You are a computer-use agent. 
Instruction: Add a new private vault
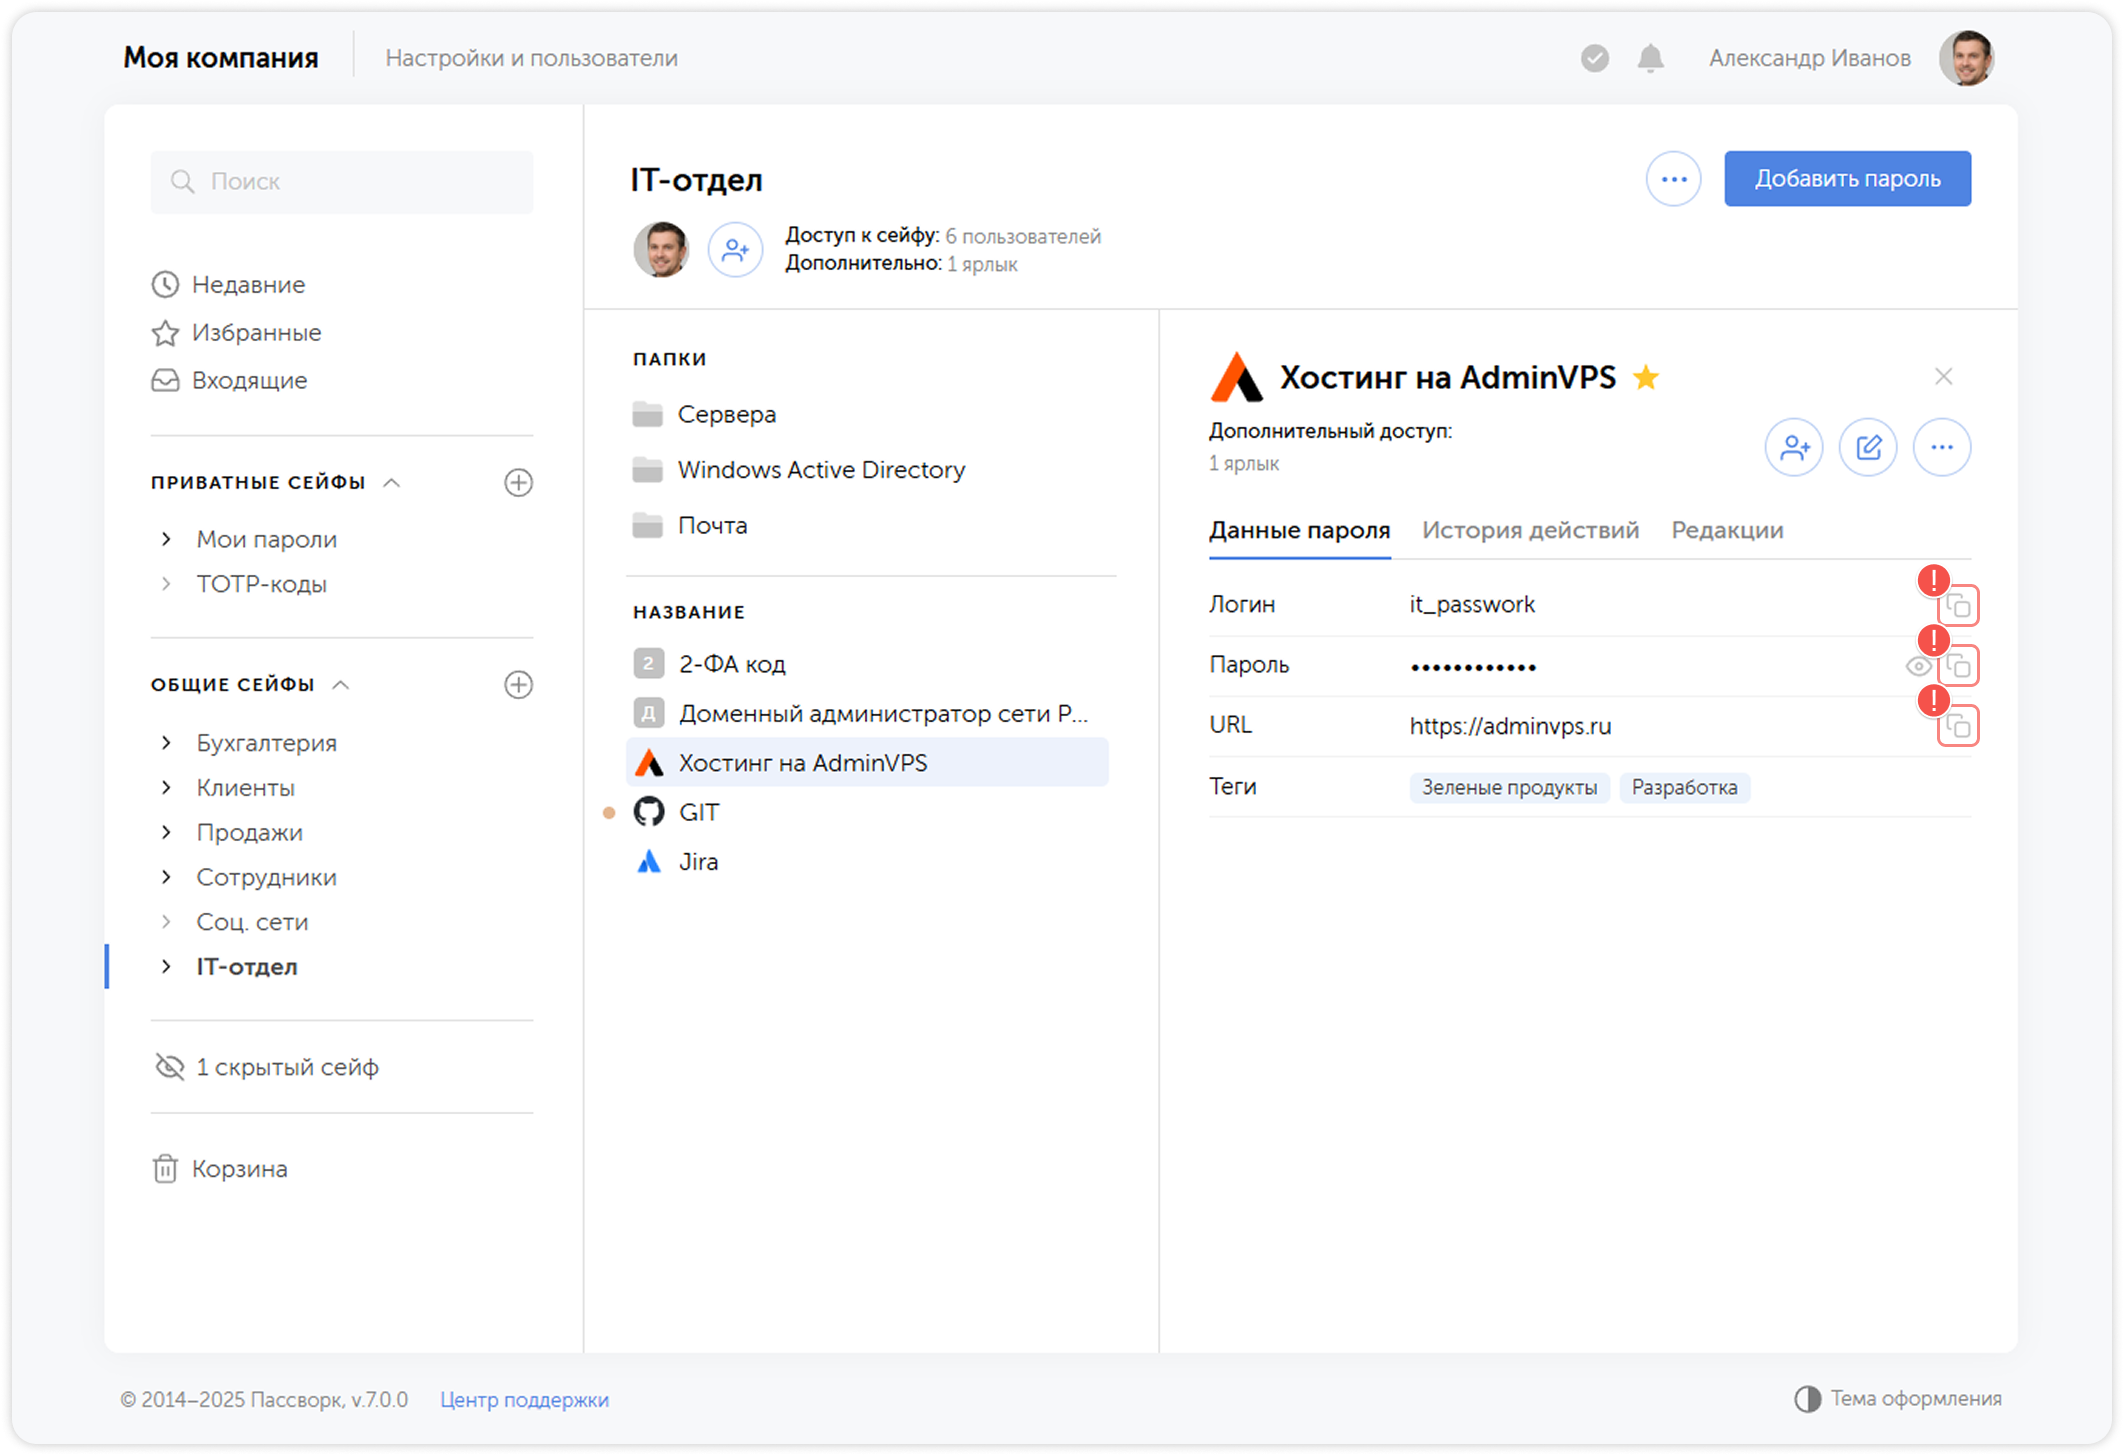pos(518,482)
